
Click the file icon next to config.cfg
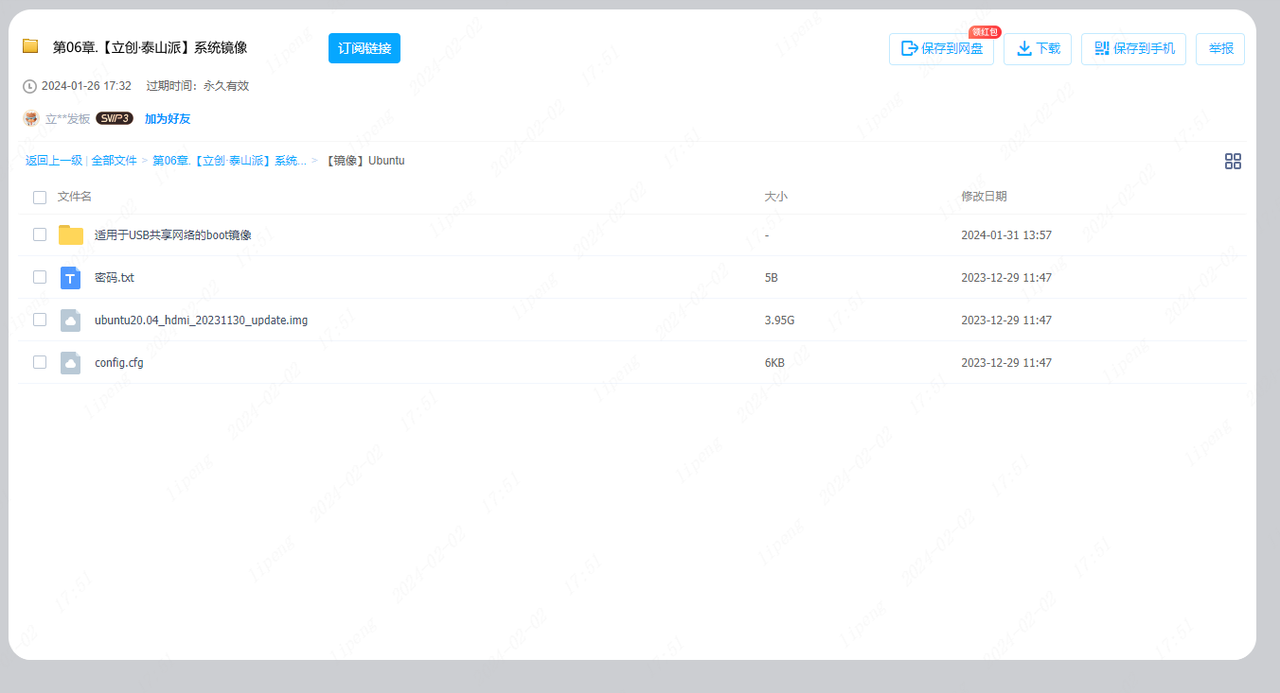[70, 362]
